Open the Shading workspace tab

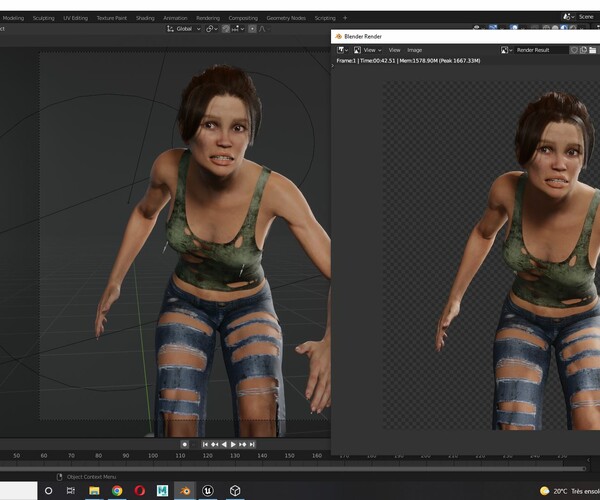point(145,18)
